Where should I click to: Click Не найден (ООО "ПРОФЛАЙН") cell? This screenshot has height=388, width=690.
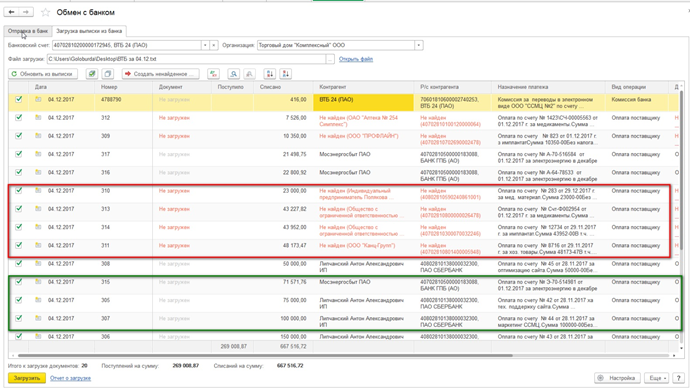pos(363,139)
